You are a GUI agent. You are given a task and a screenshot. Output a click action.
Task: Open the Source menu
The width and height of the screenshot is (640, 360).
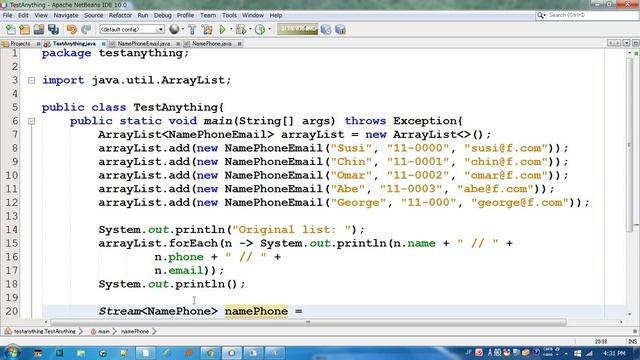tap(93, 15)
